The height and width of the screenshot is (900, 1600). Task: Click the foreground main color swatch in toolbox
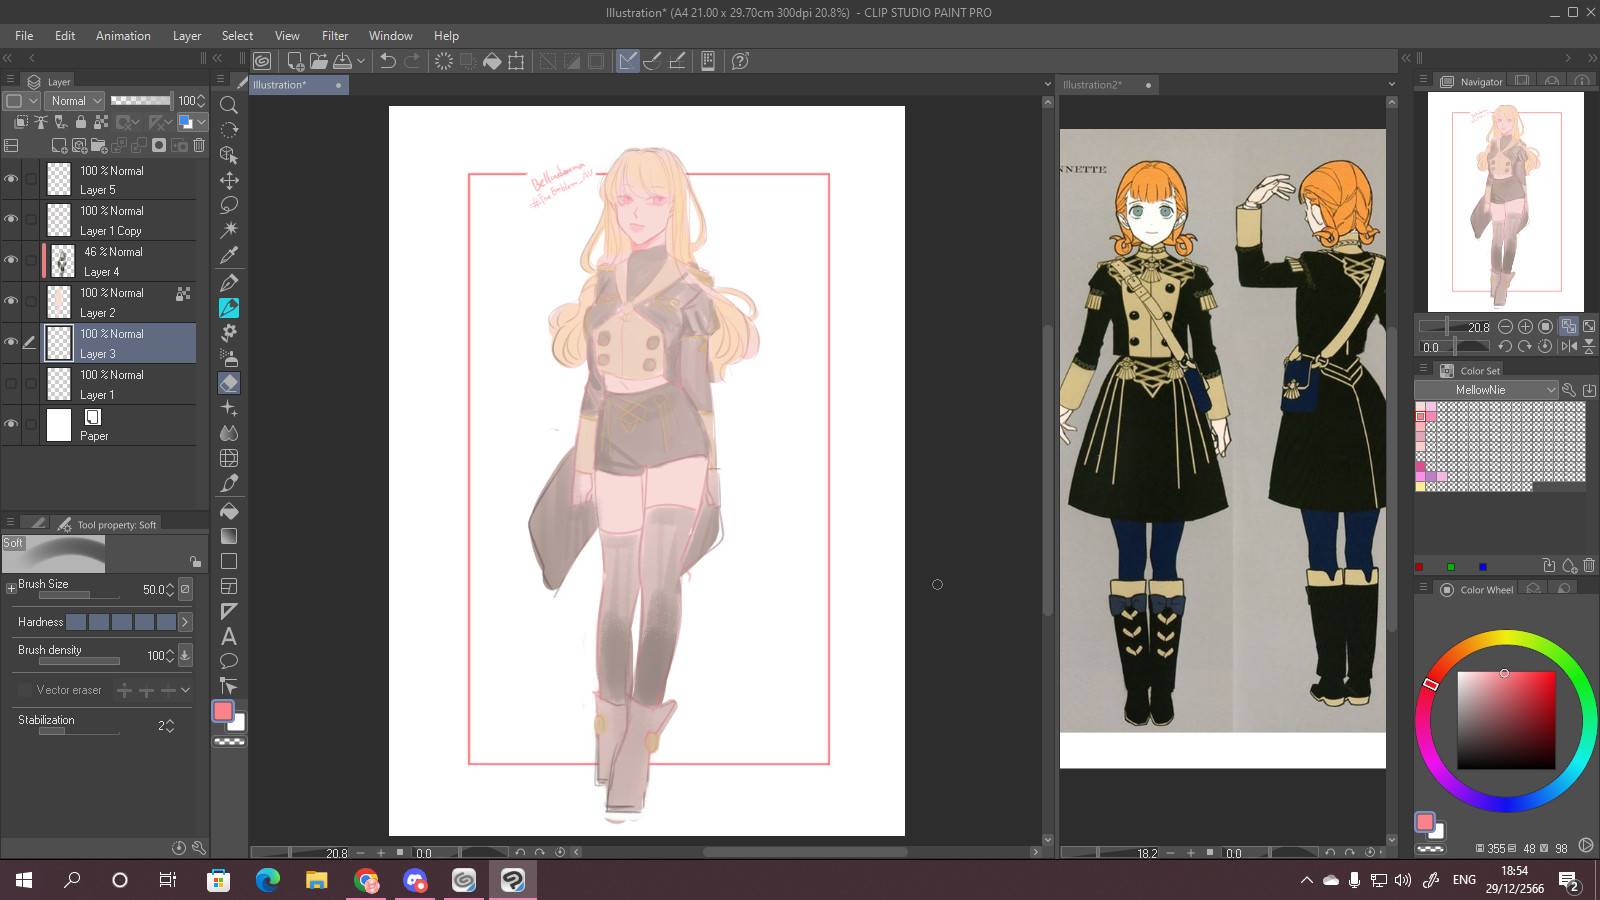click(223, 711)
